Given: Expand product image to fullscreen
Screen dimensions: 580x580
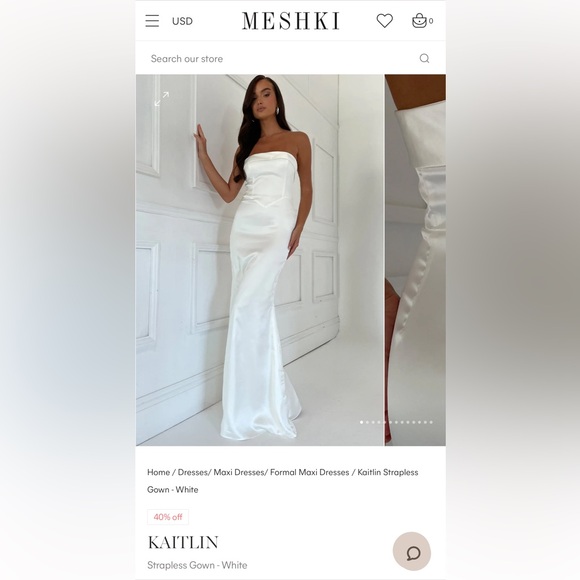Looking at the screenshot, I should tap(162, 99).
